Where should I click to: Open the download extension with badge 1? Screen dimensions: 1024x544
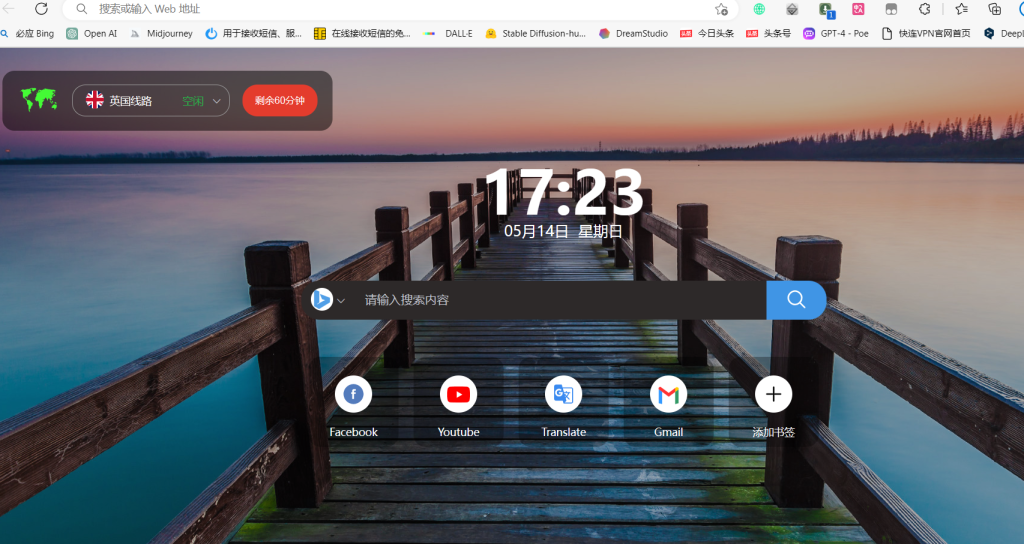[x=826, y=9]
